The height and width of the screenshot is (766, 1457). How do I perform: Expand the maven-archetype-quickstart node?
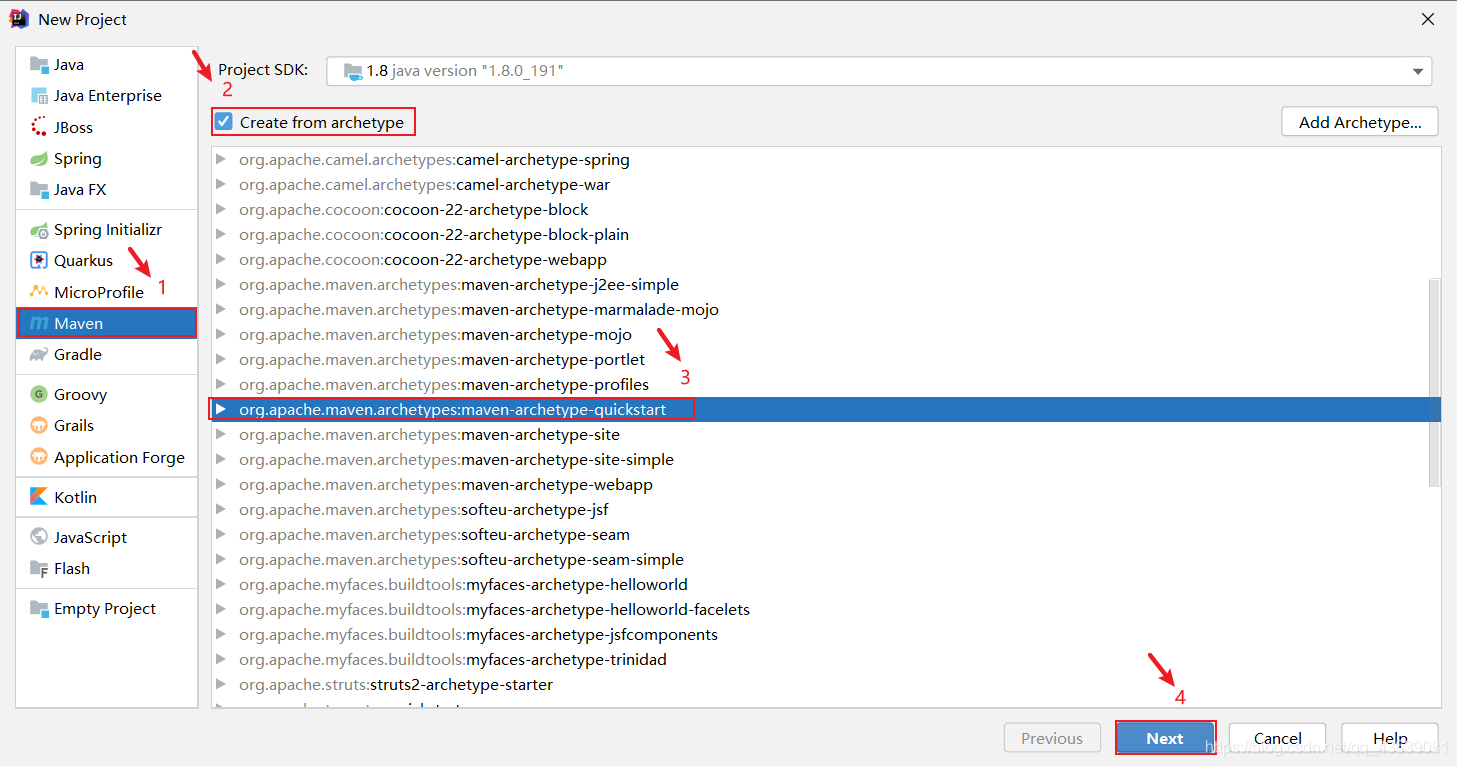click(221, 409)
